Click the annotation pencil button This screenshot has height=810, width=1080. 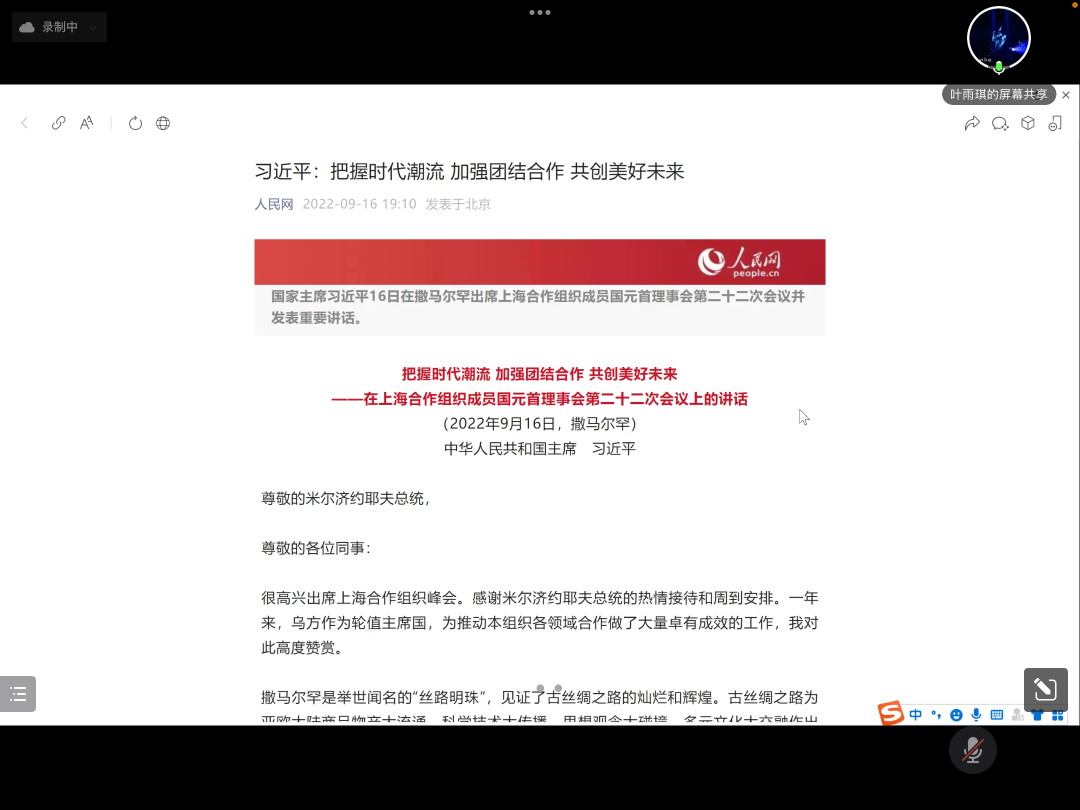tap(1045, 689)
